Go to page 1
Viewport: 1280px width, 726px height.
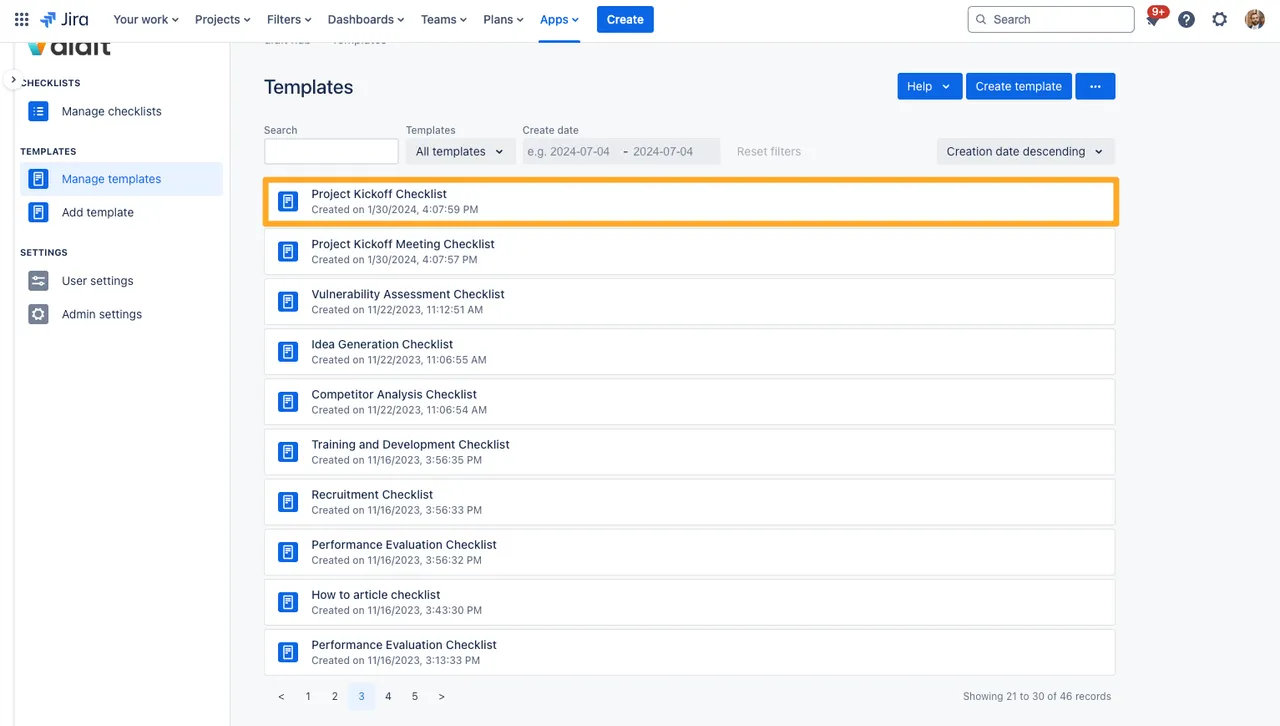(x=308, y=696)
